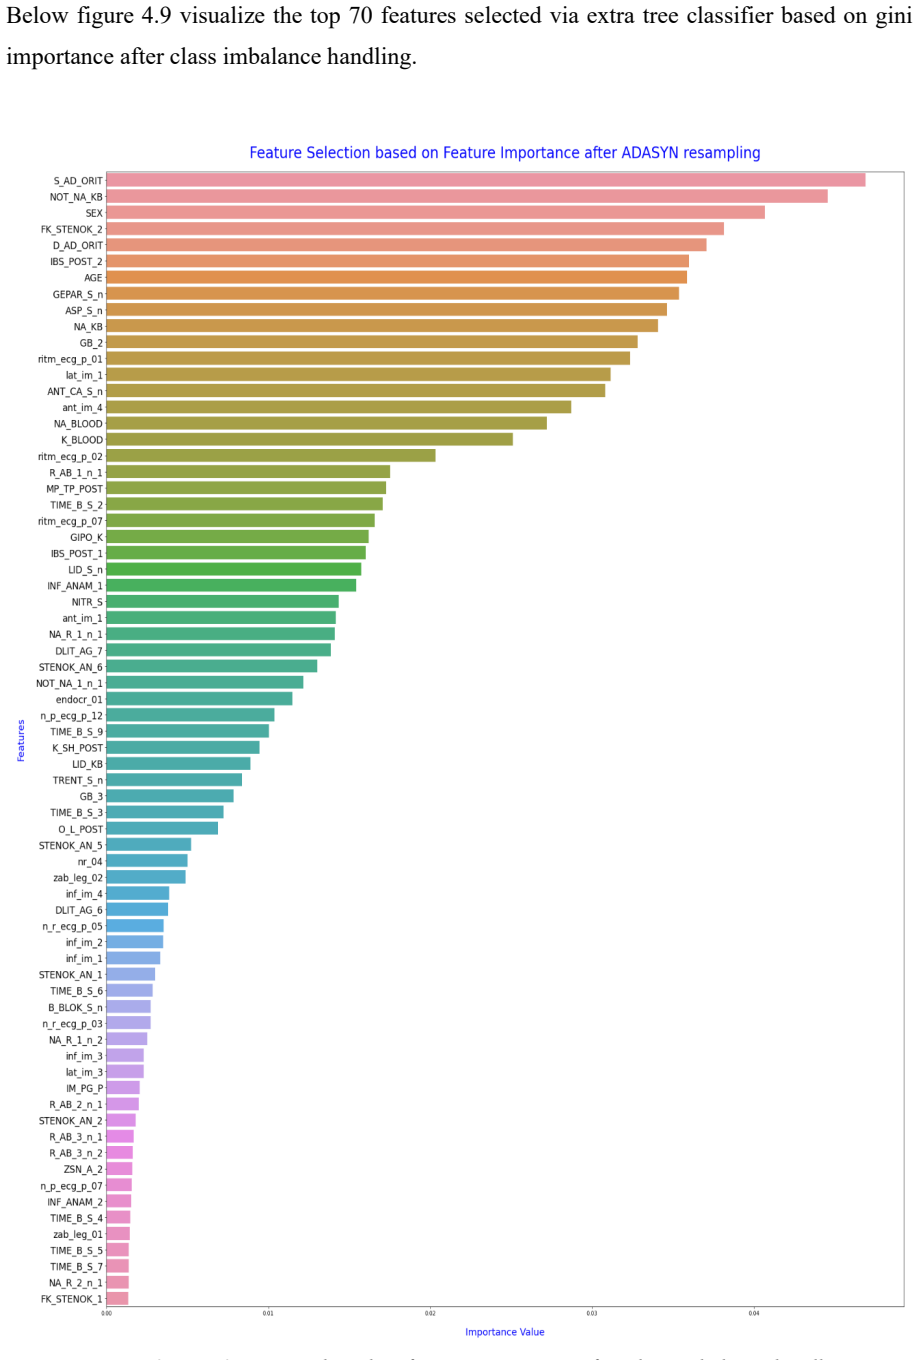The height and width of the screenshot is (1360, 919).
Task: Click the GEPAR_S_n feature label
Action: click(77, 294)
